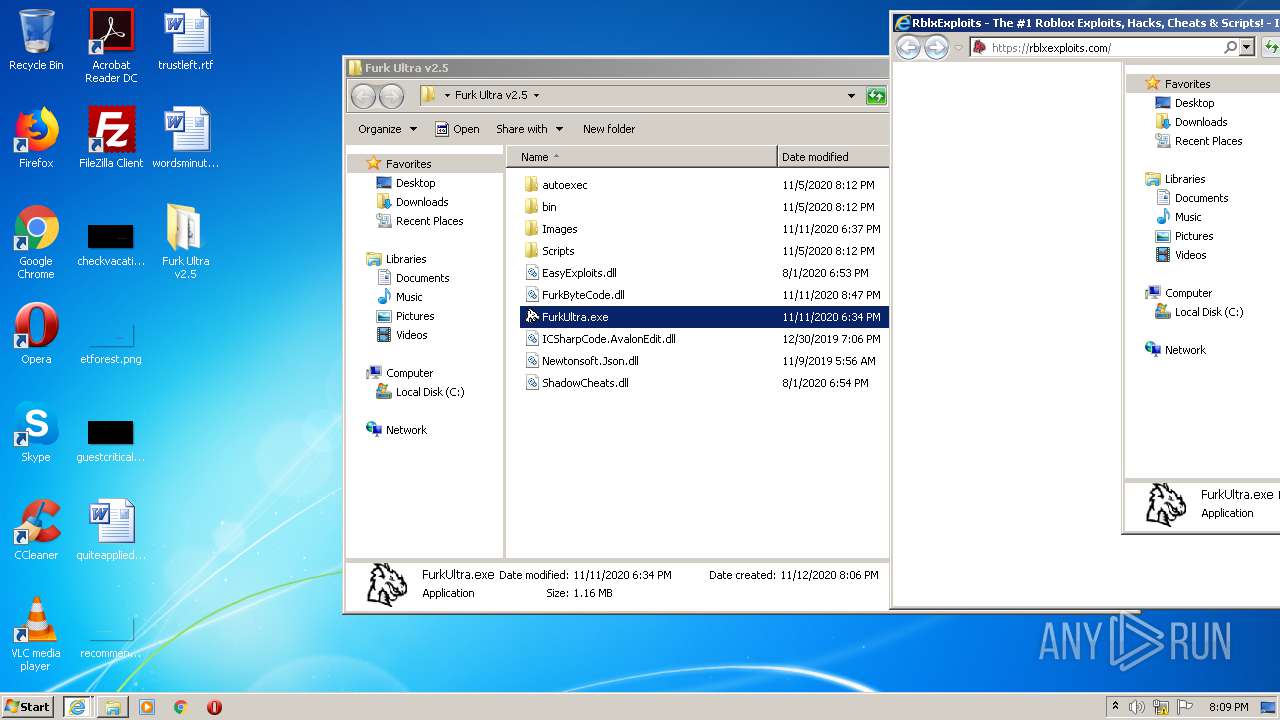This screenshot has height=720, width=1280.
Task: Open VLC media player shortcut
Action: tap(36, 635)
